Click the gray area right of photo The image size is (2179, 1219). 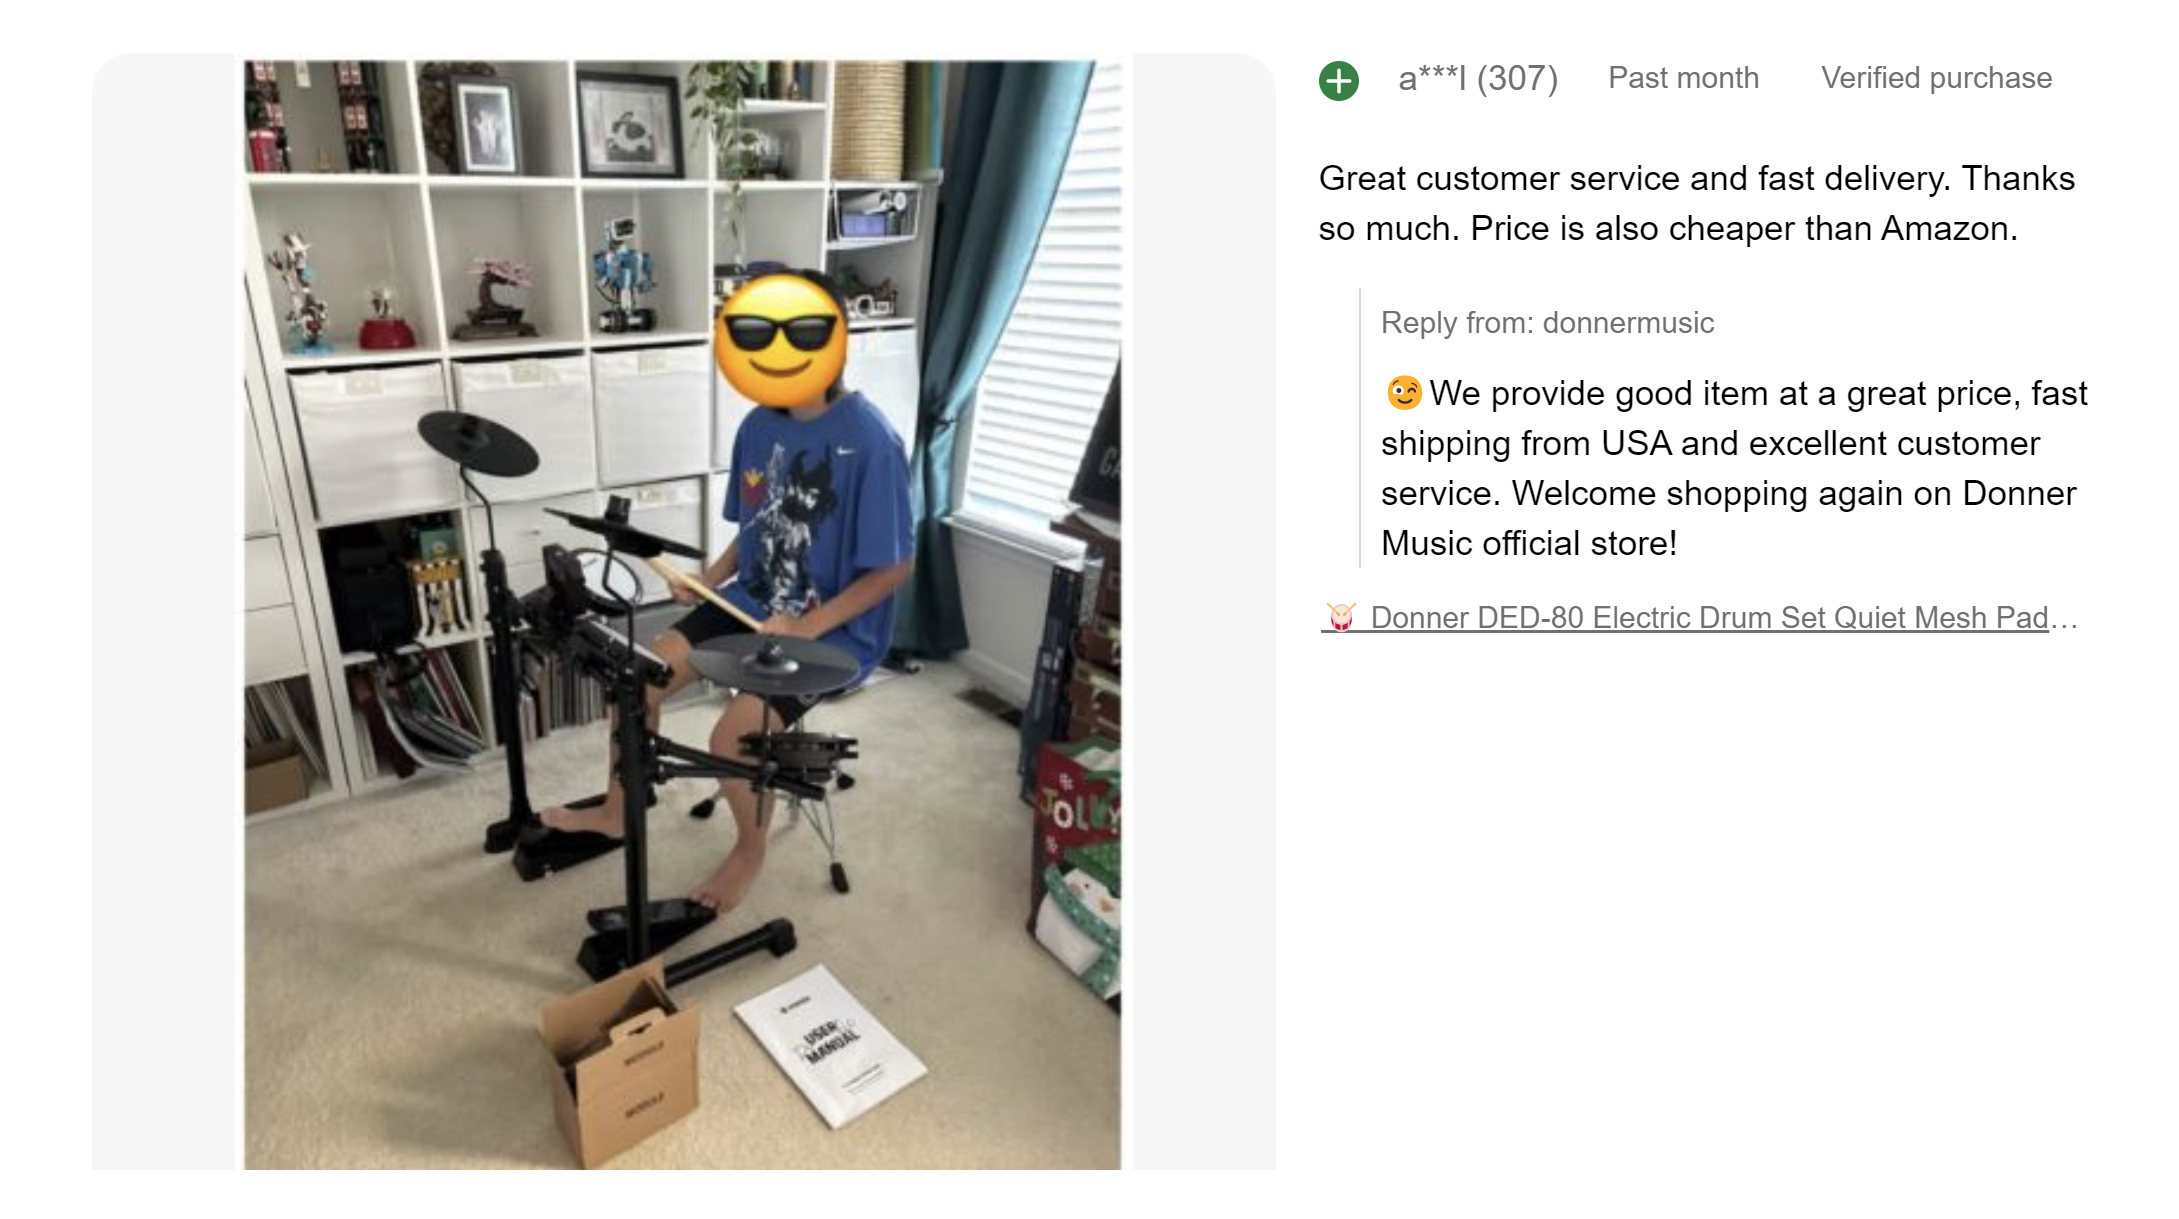pyautogui.click(x=1198, y=611)
